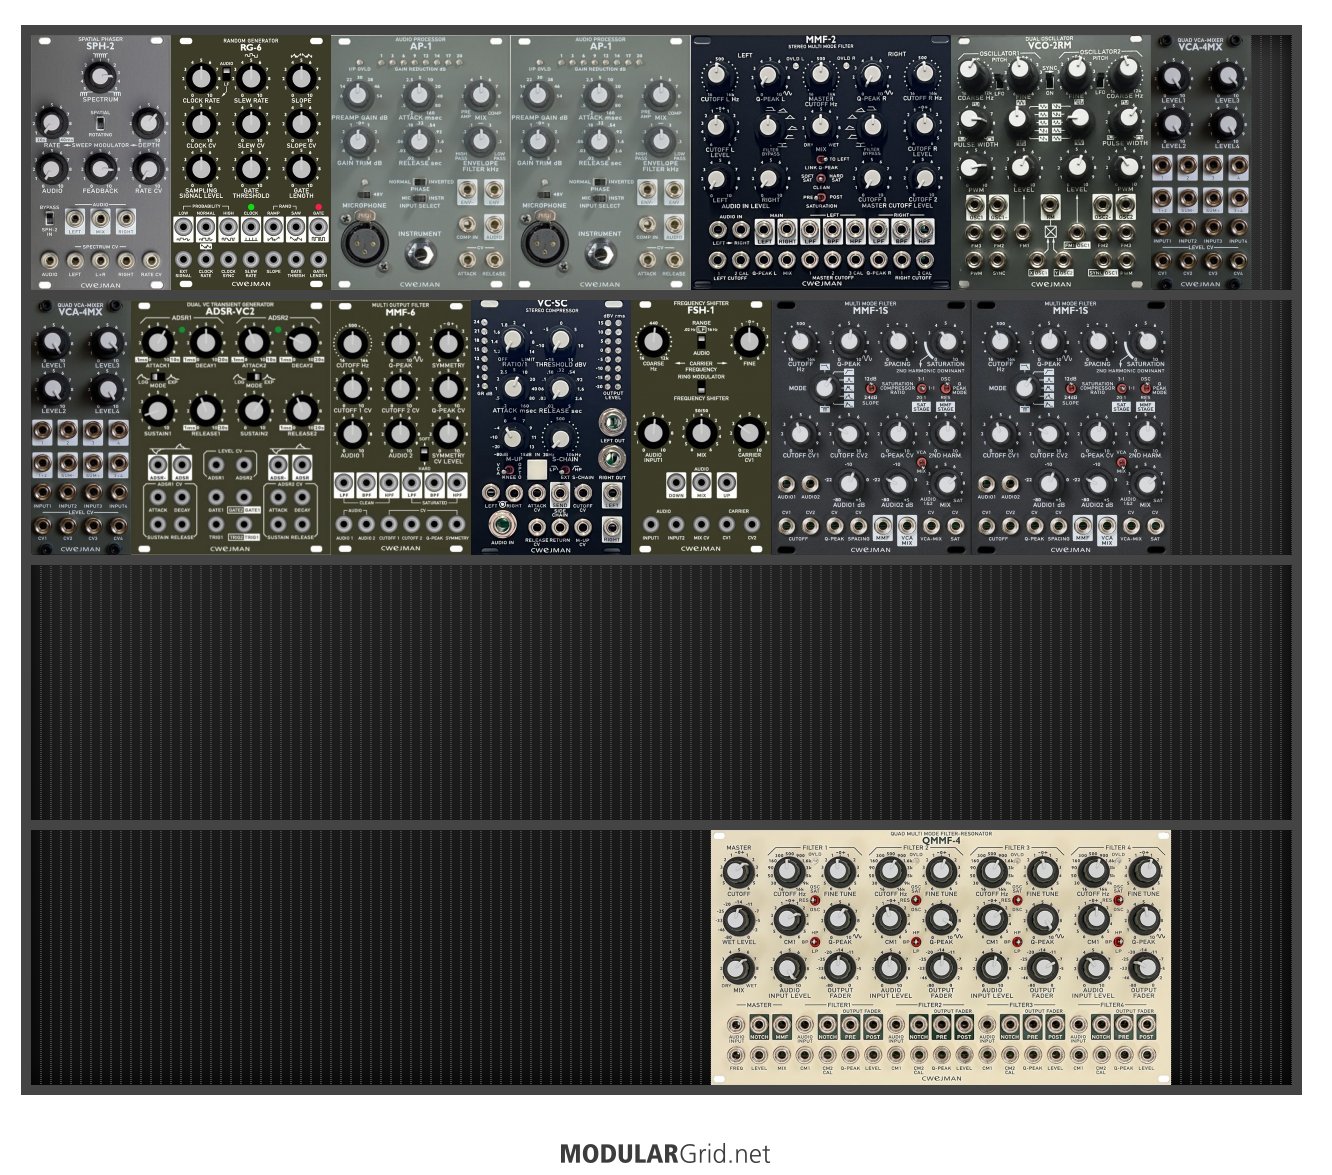The image size is (1332, 1175).
Task: Adjust the MMF-2 Master Cutoff Hz knob
Action: tap(821, 74)
